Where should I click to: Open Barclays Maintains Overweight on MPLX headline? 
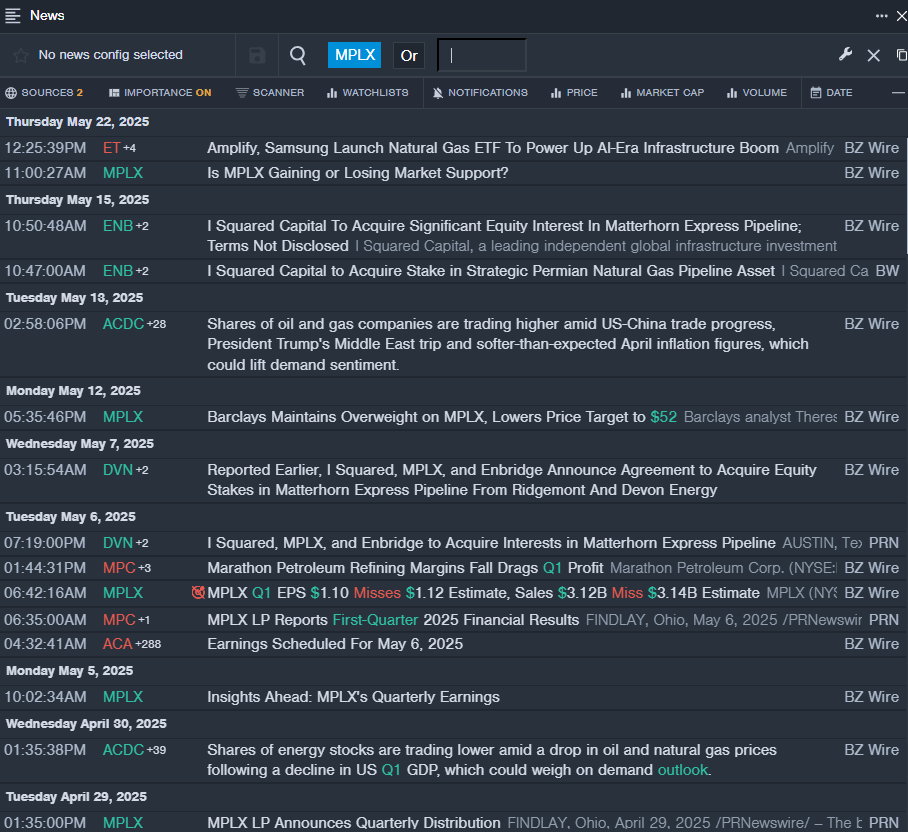tap(442, 417)
